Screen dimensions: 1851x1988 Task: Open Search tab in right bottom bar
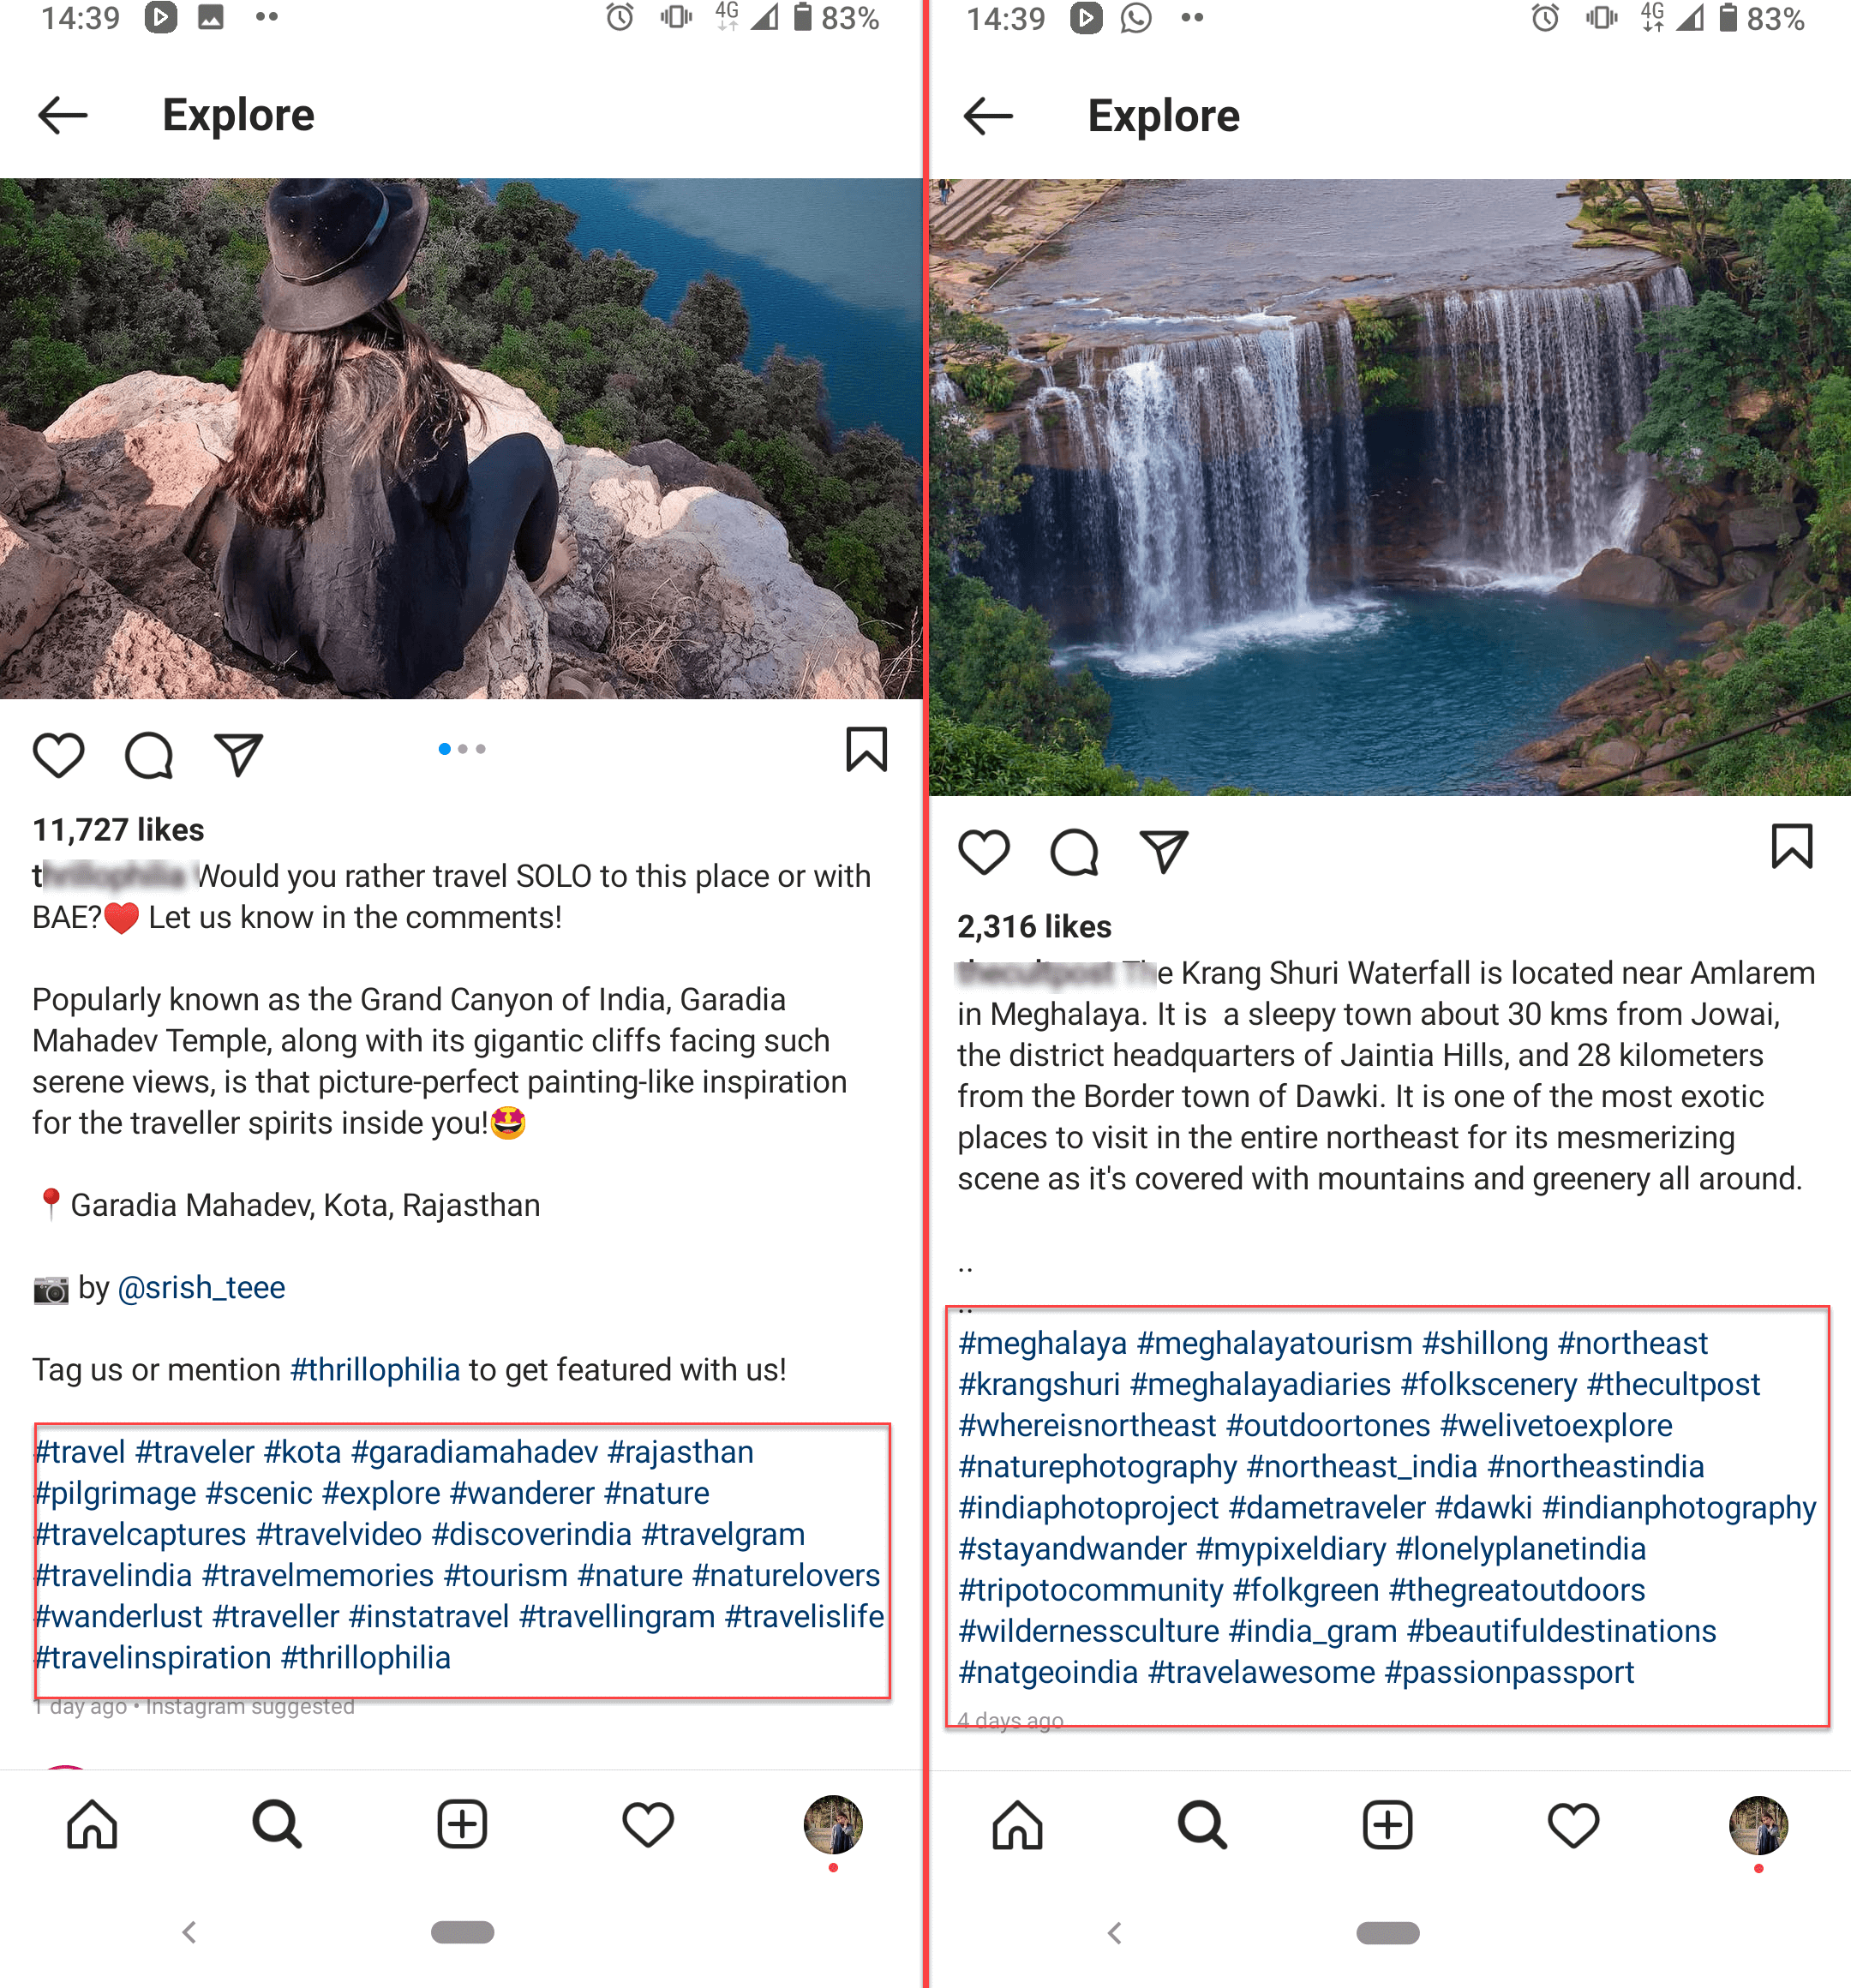pos(1202,1825)
